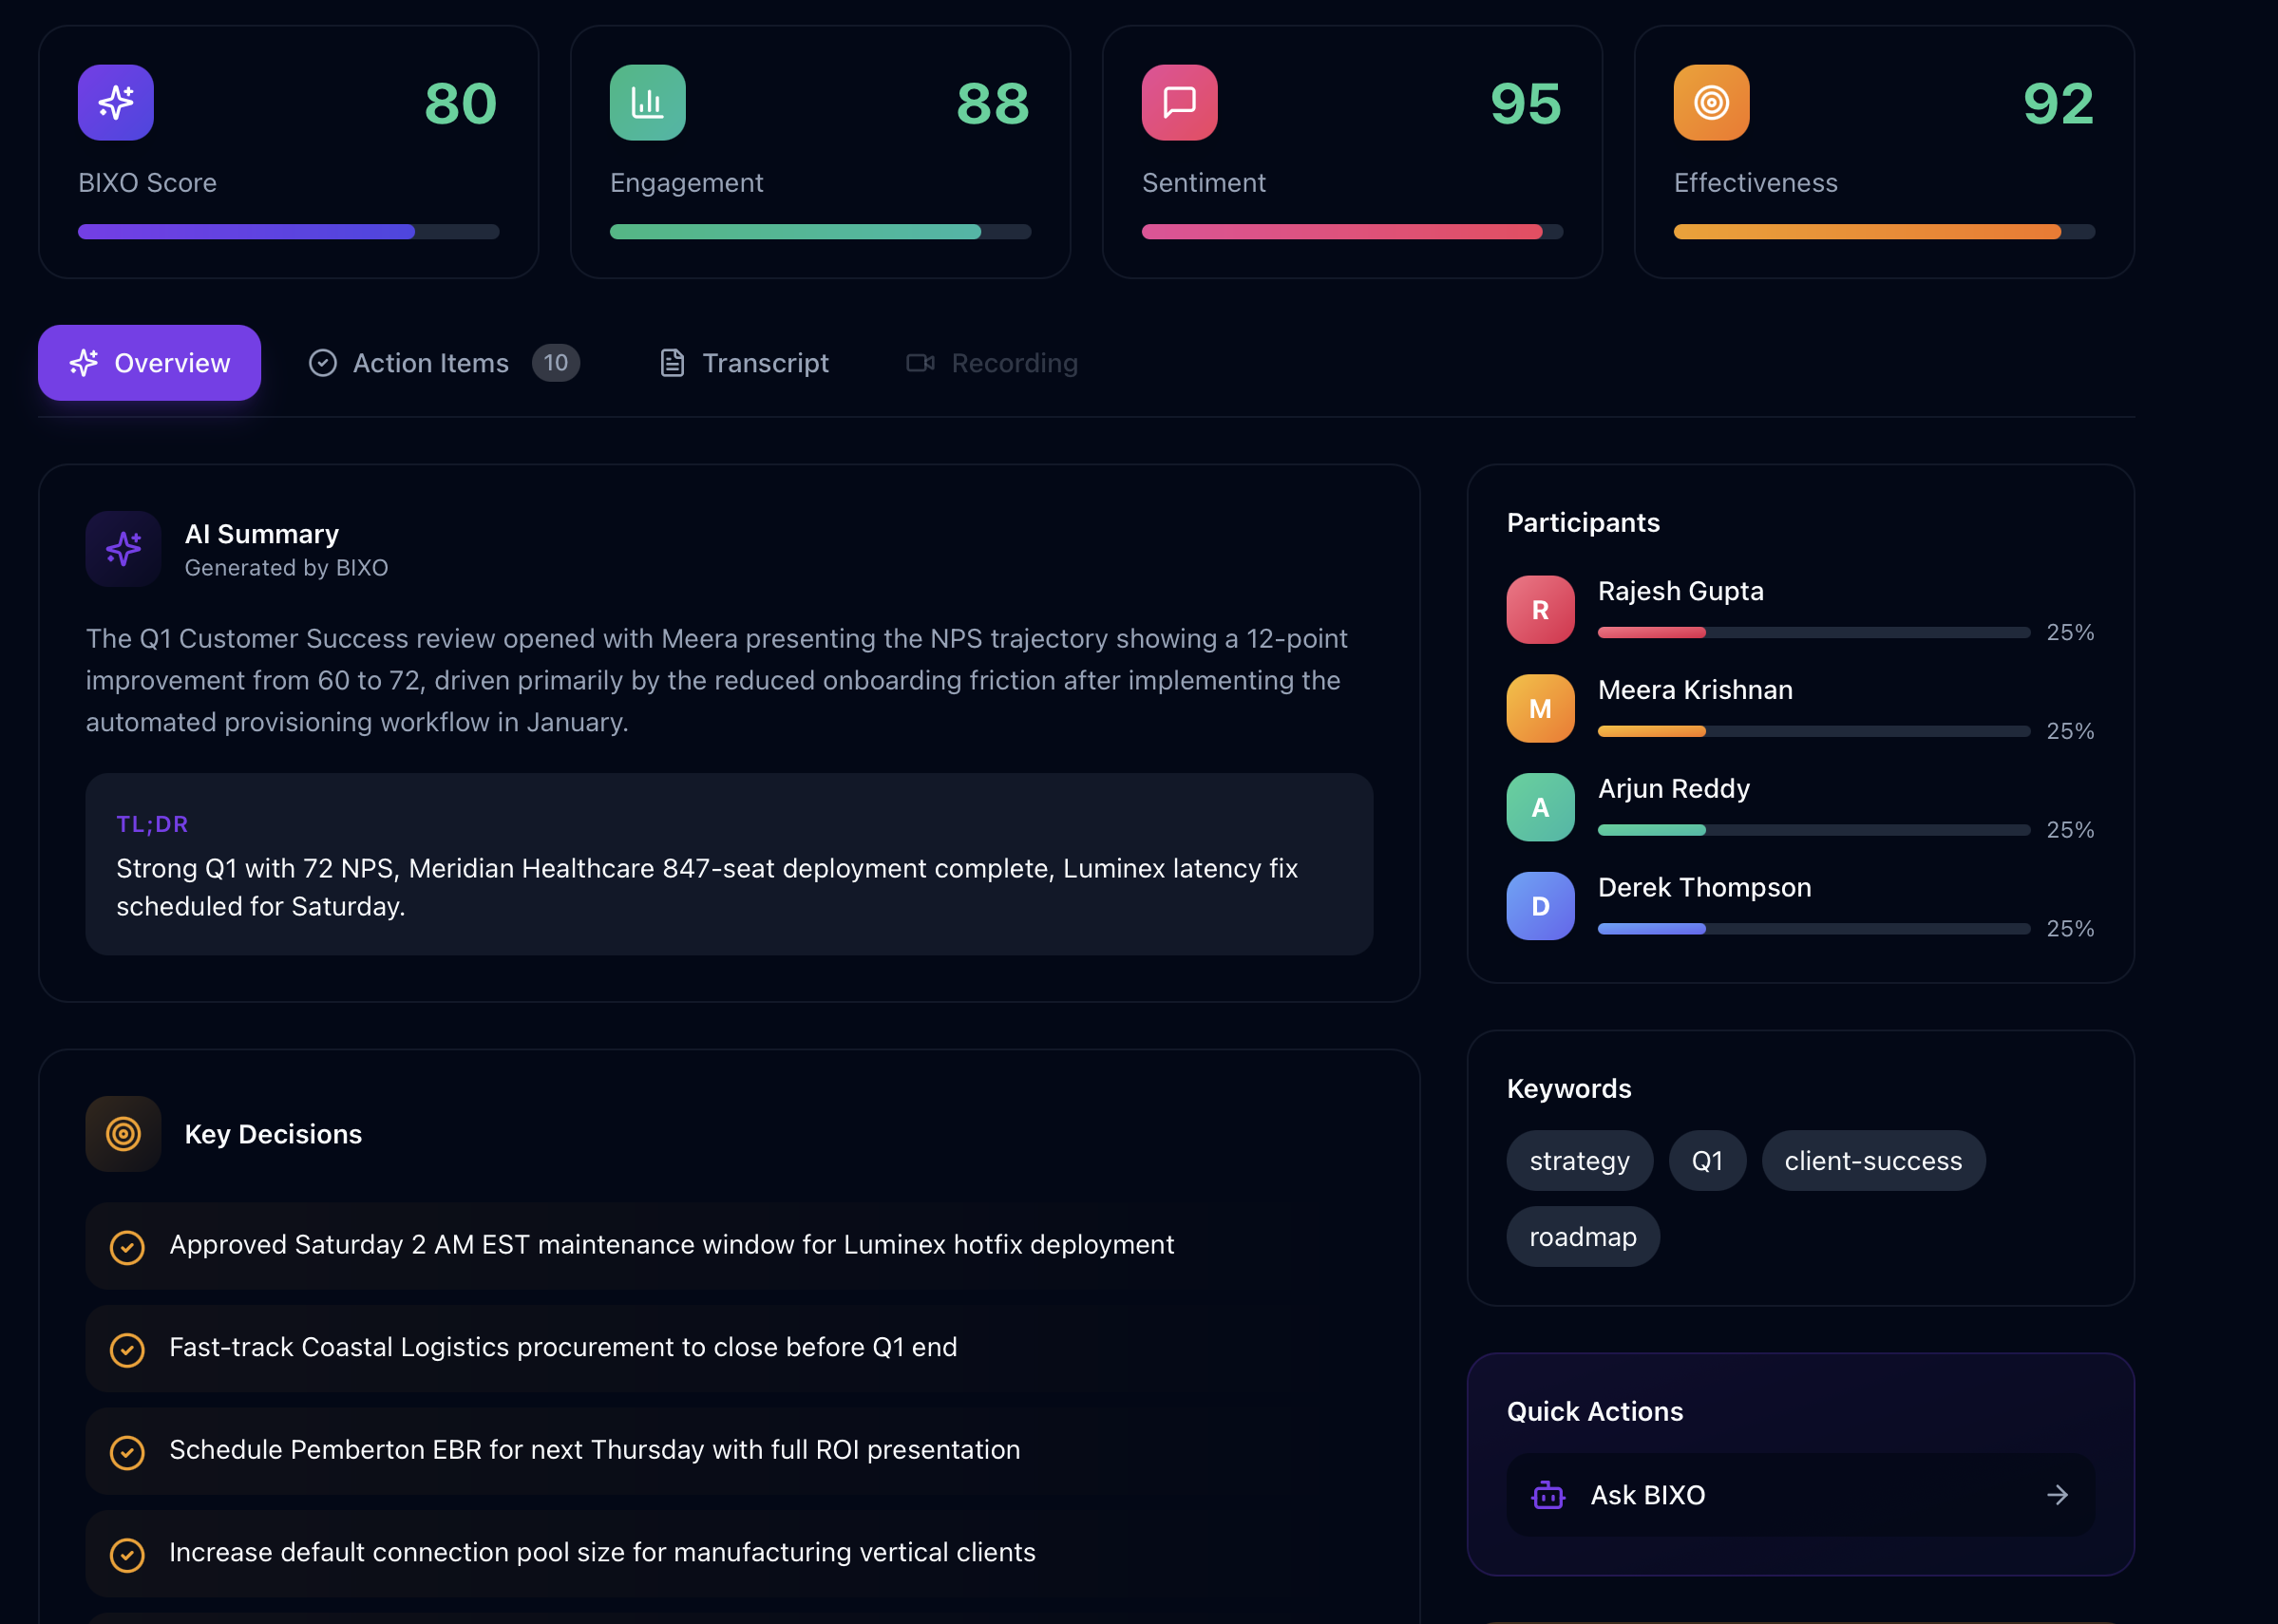
Task: Expand Ask BIXO via its arrow
Action: click(x=2057, y=1495)
